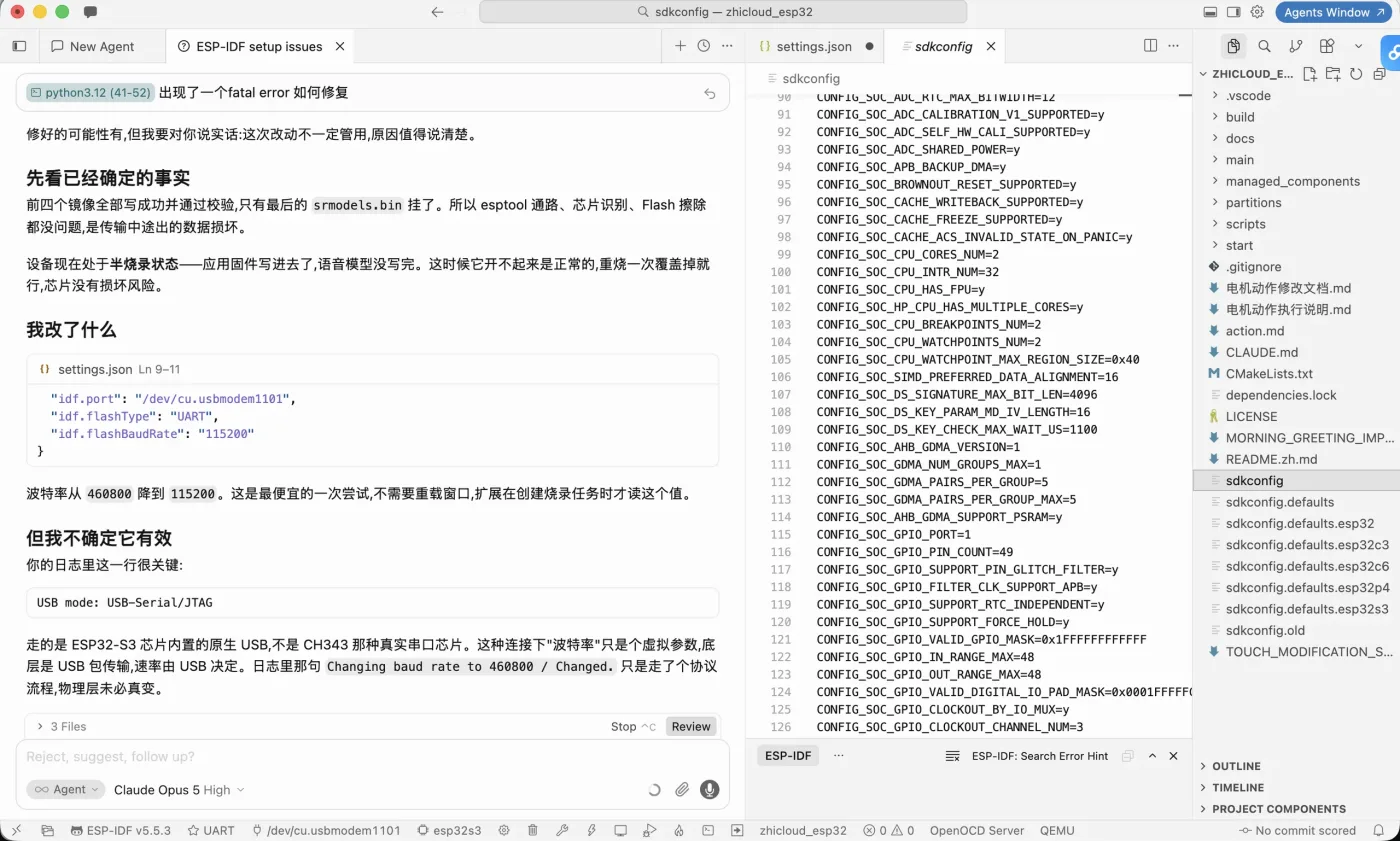Click the chat history clock icon

704,46
